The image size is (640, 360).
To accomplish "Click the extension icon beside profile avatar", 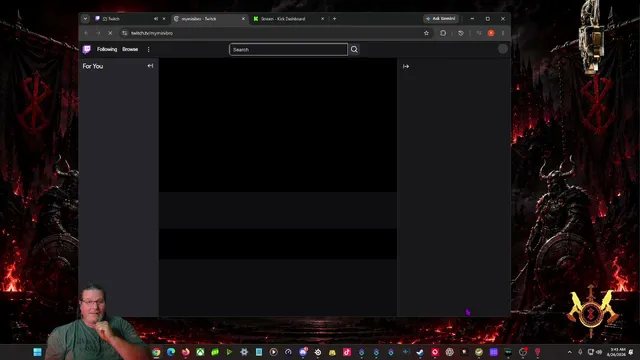I will pyautogui.click(x=479, y=33).
